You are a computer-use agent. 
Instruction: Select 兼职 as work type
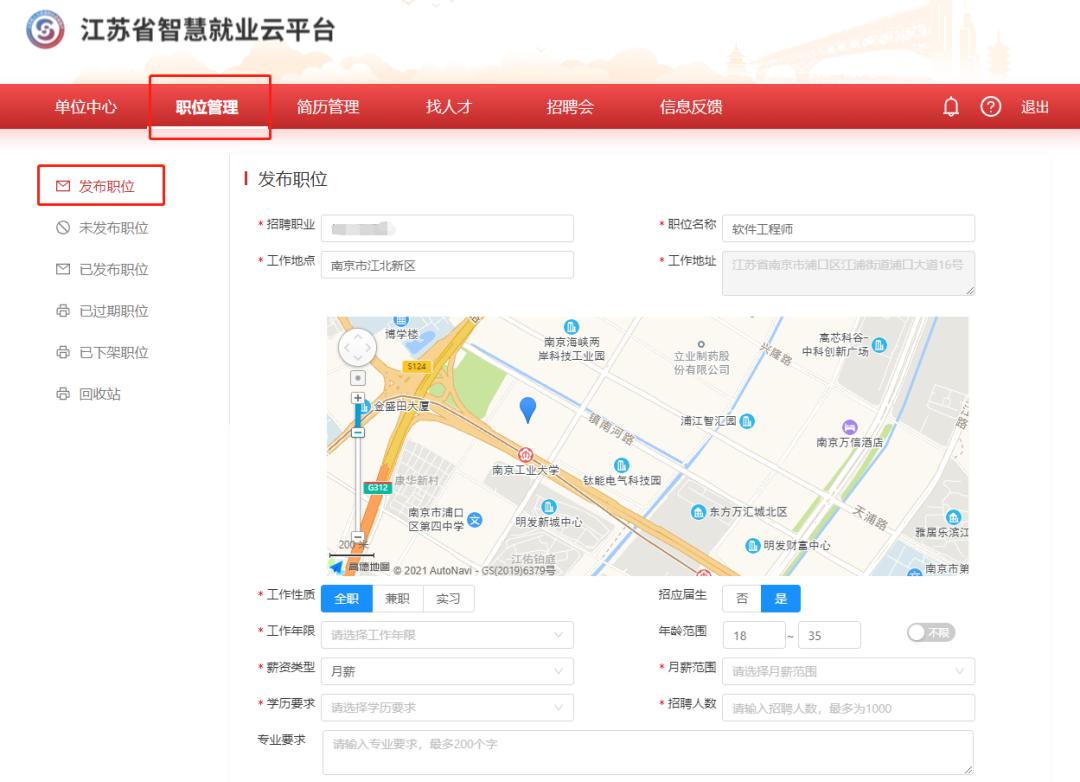(398, 598)
